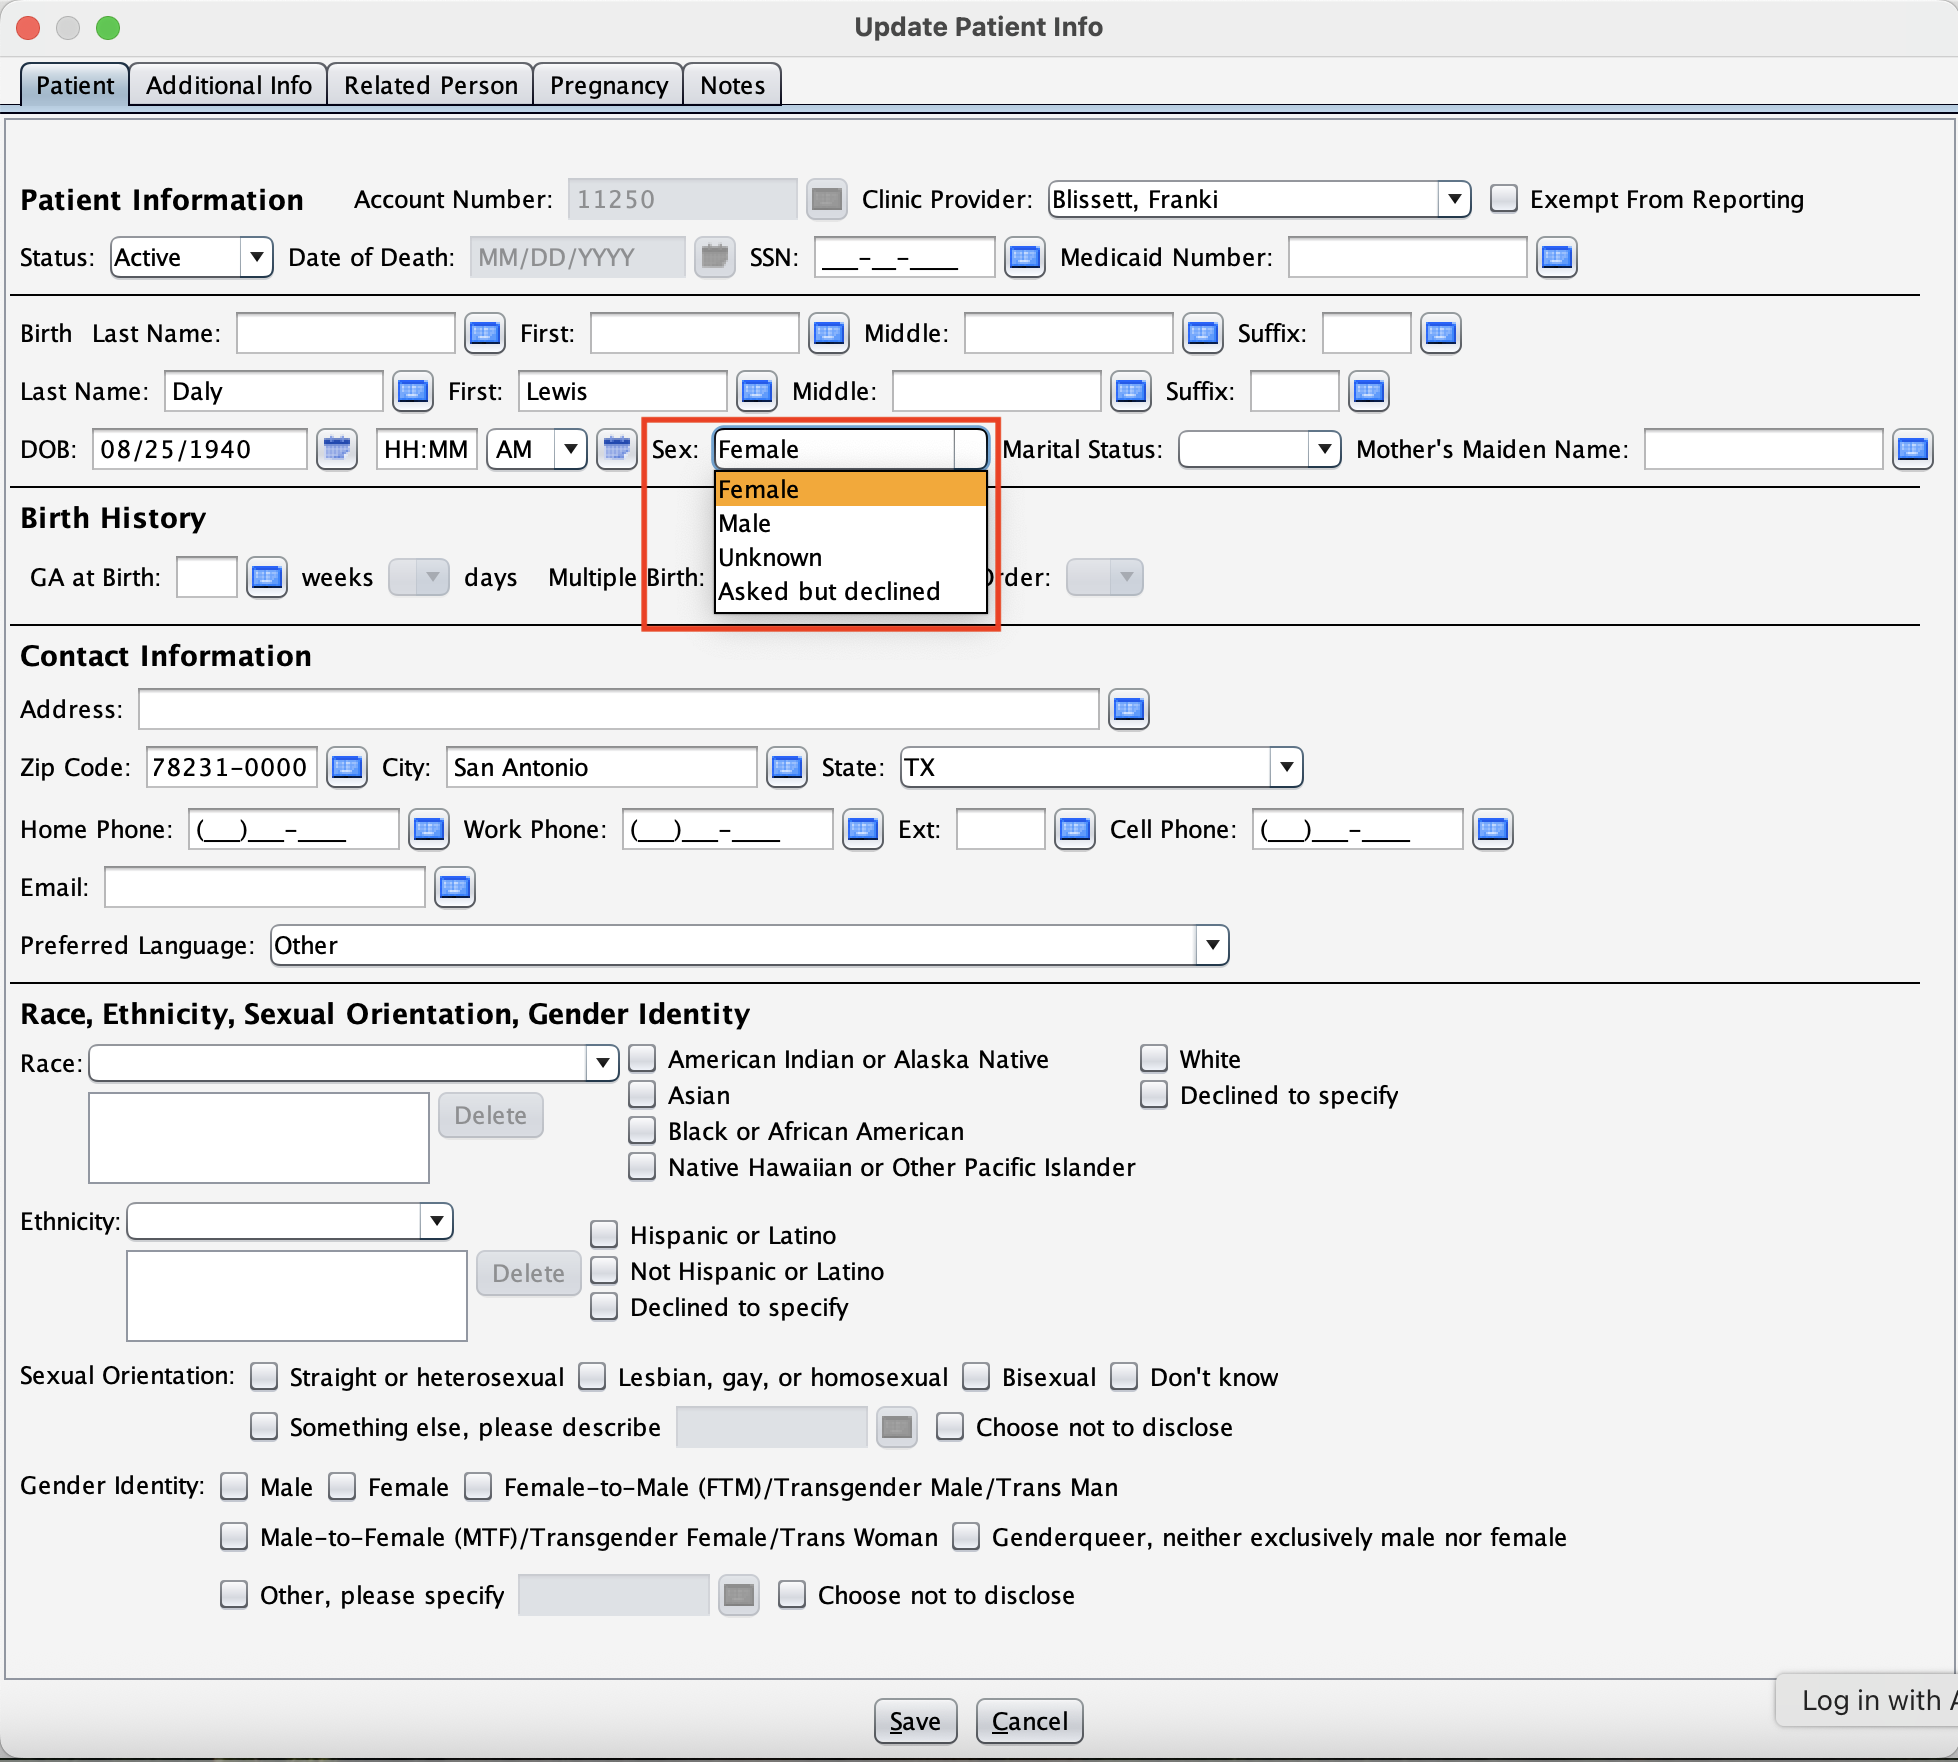Image resolution: width=1958 pixels, height=1762 pixels.
Task: Switch to the Additional Info tab
Action: tap(229, 85)
